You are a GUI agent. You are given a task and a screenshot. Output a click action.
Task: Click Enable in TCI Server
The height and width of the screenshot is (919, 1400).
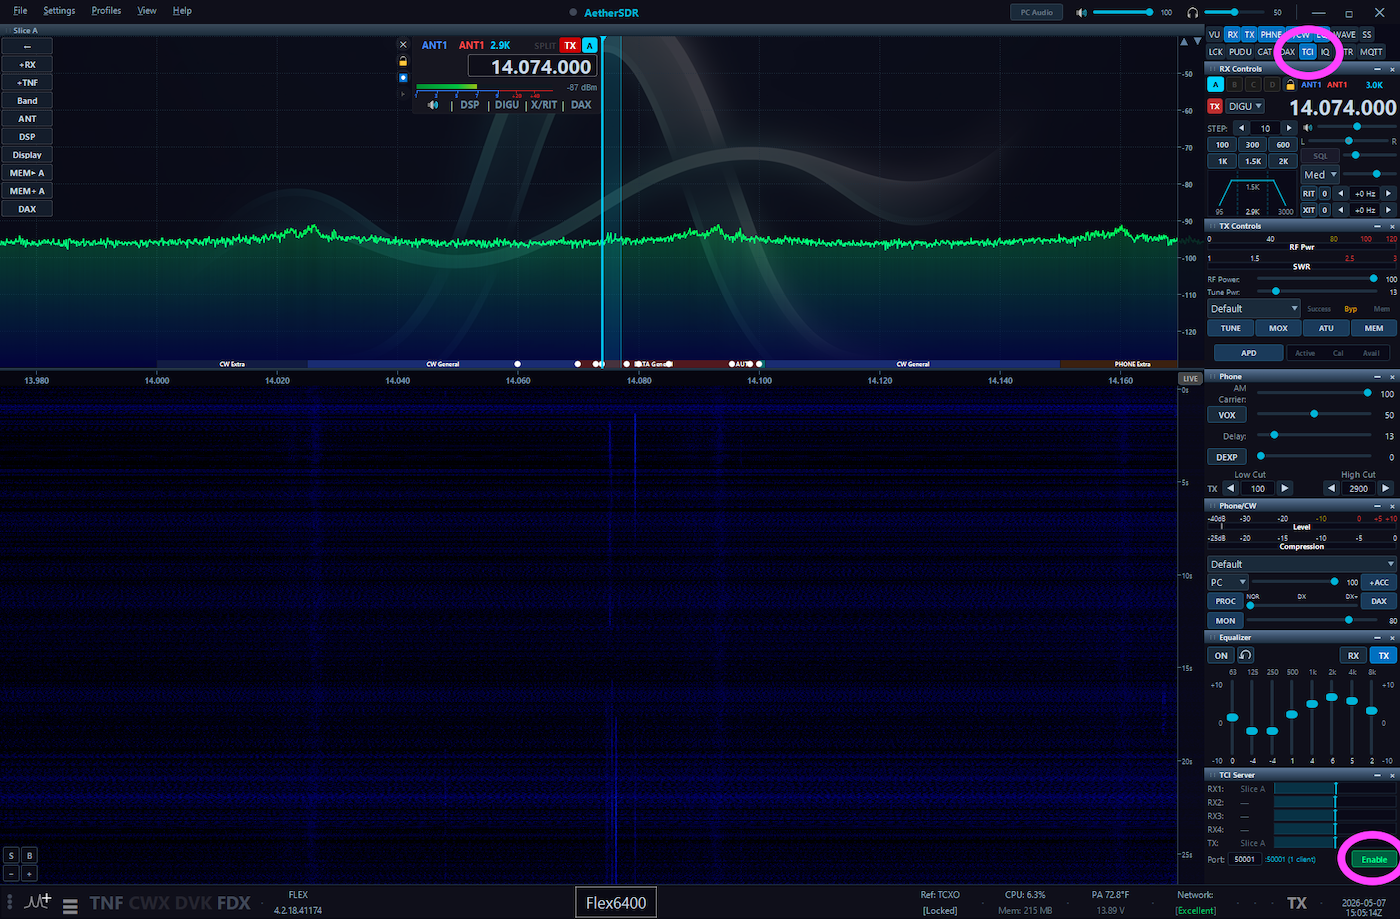pyautogui.click(x=1374, y=859)
